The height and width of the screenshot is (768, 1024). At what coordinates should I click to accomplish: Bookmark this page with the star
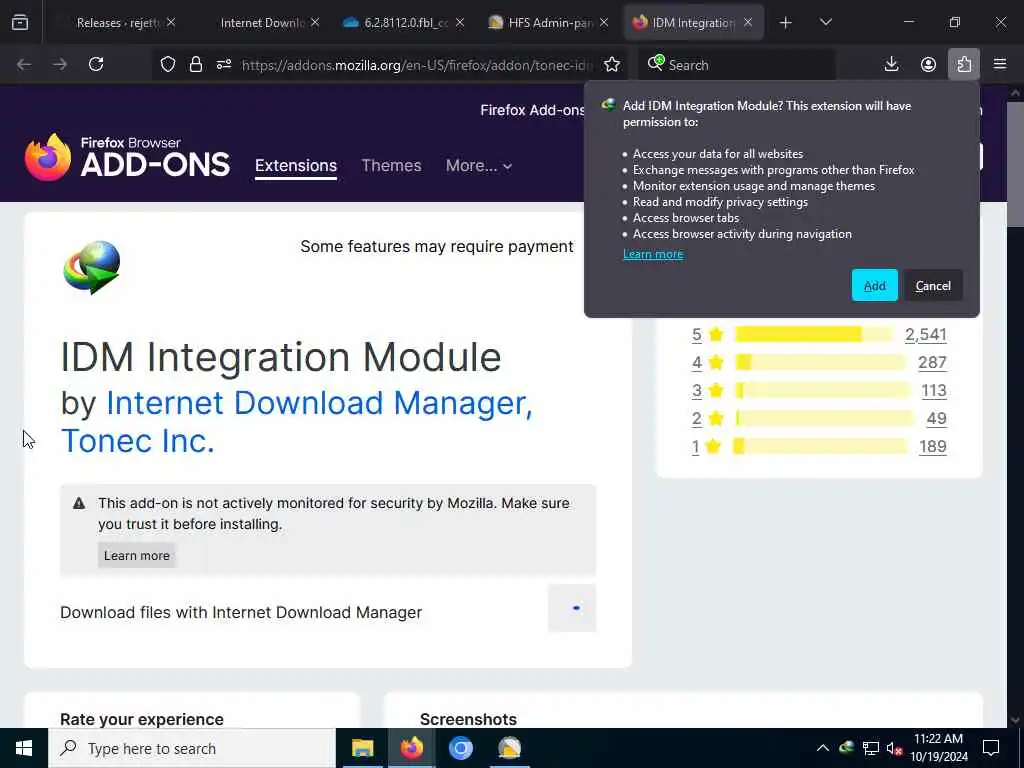[x=612, y=64]
